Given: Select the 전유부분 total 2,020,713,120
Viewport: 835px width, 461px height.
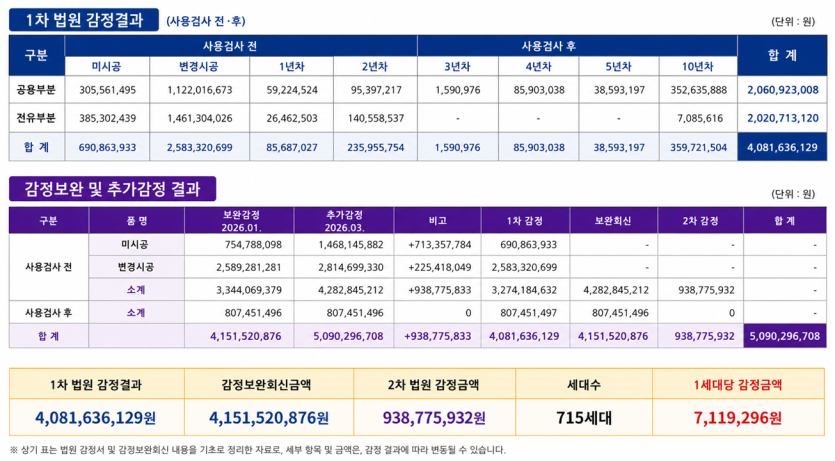Looking at the screenshot, I should coord(783,118).
